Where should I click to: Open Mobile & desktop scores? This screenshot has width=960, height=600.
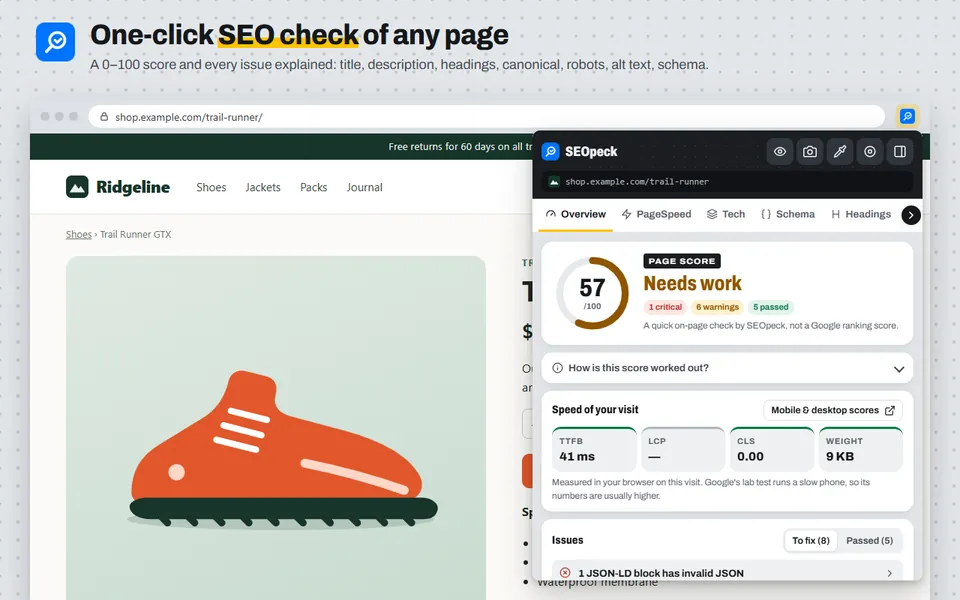pyautogui.click(x=833, y=410)
